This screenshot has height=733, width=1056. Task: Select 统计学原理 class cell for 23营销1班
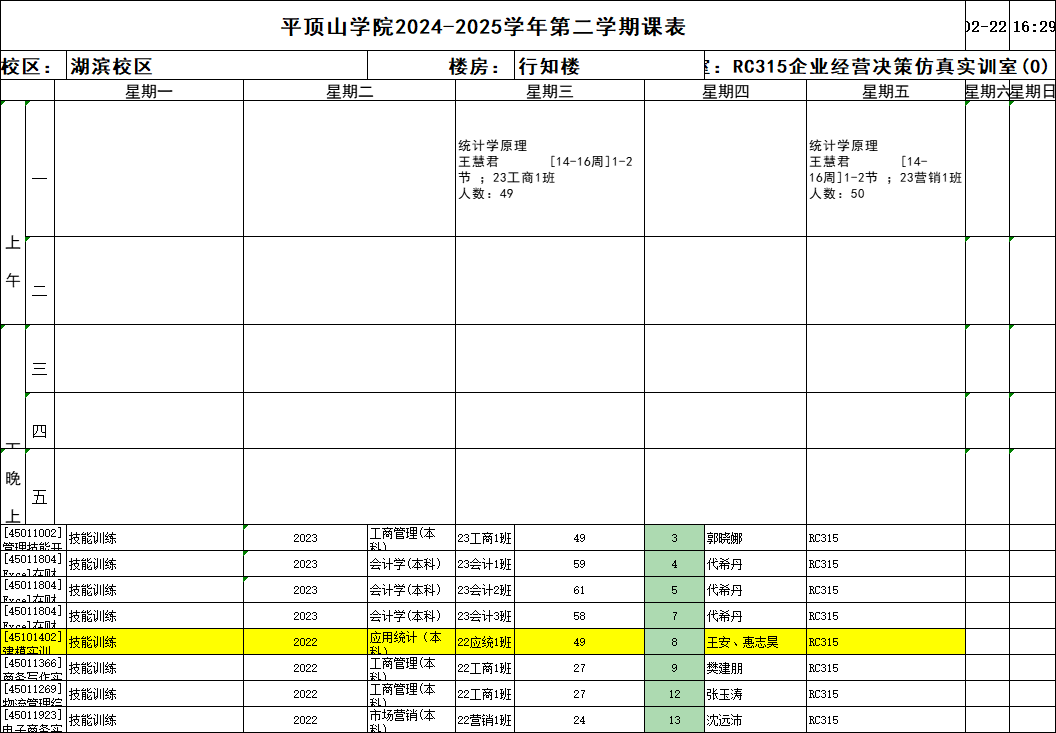point(885,169)
